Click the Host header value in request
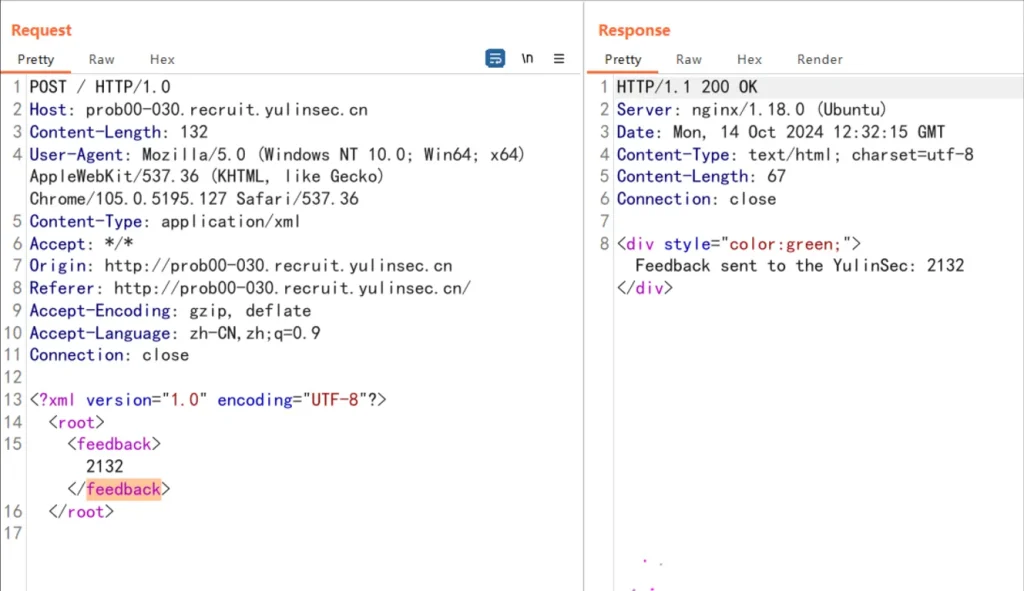1024x591 pixels. coord(226,110)
